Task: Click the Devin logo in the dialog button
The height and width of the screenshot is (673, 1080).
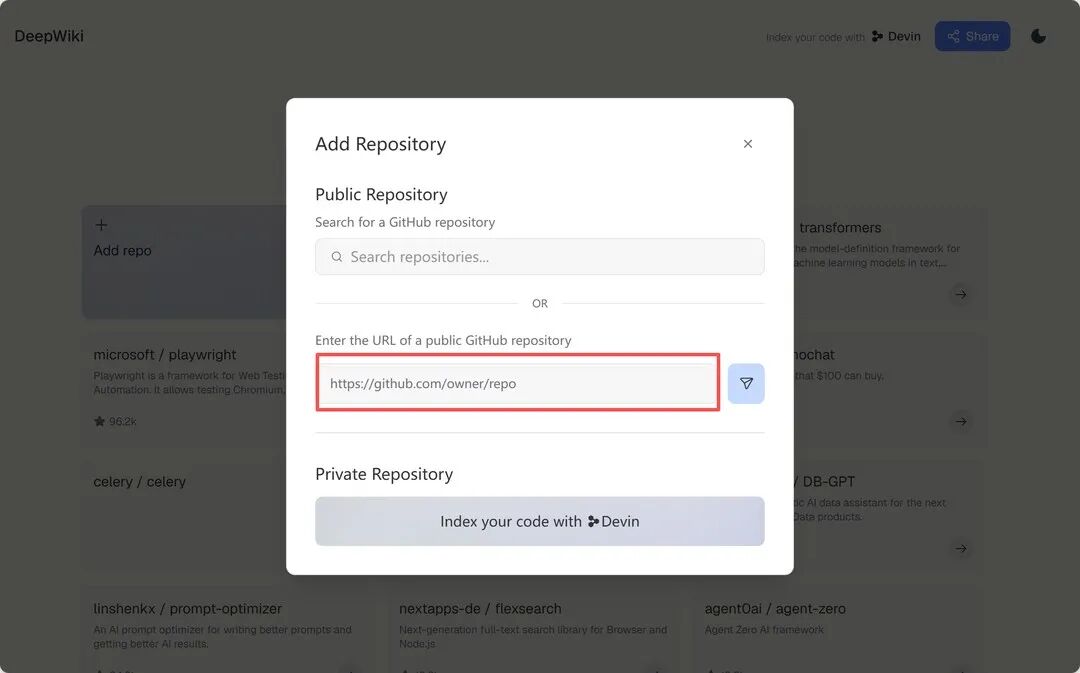Action: click(x=593, y=521)
